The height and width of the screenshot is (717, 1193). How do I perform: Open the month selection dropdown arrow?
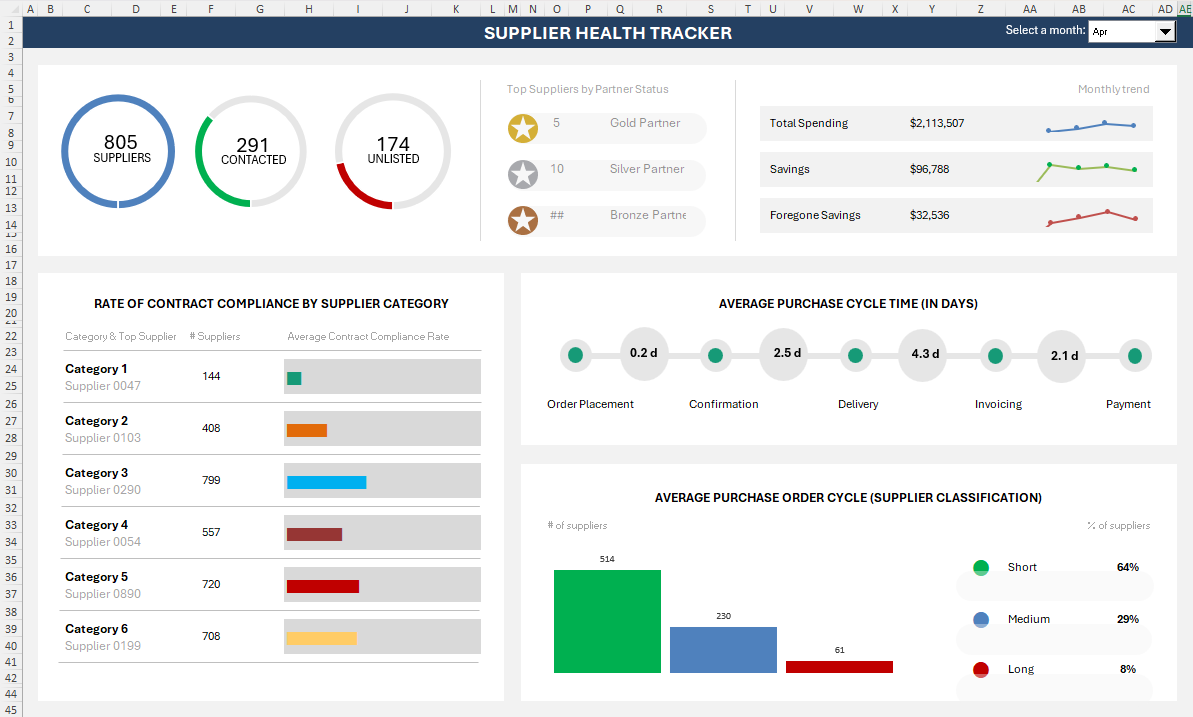[x=1165, y=31]
